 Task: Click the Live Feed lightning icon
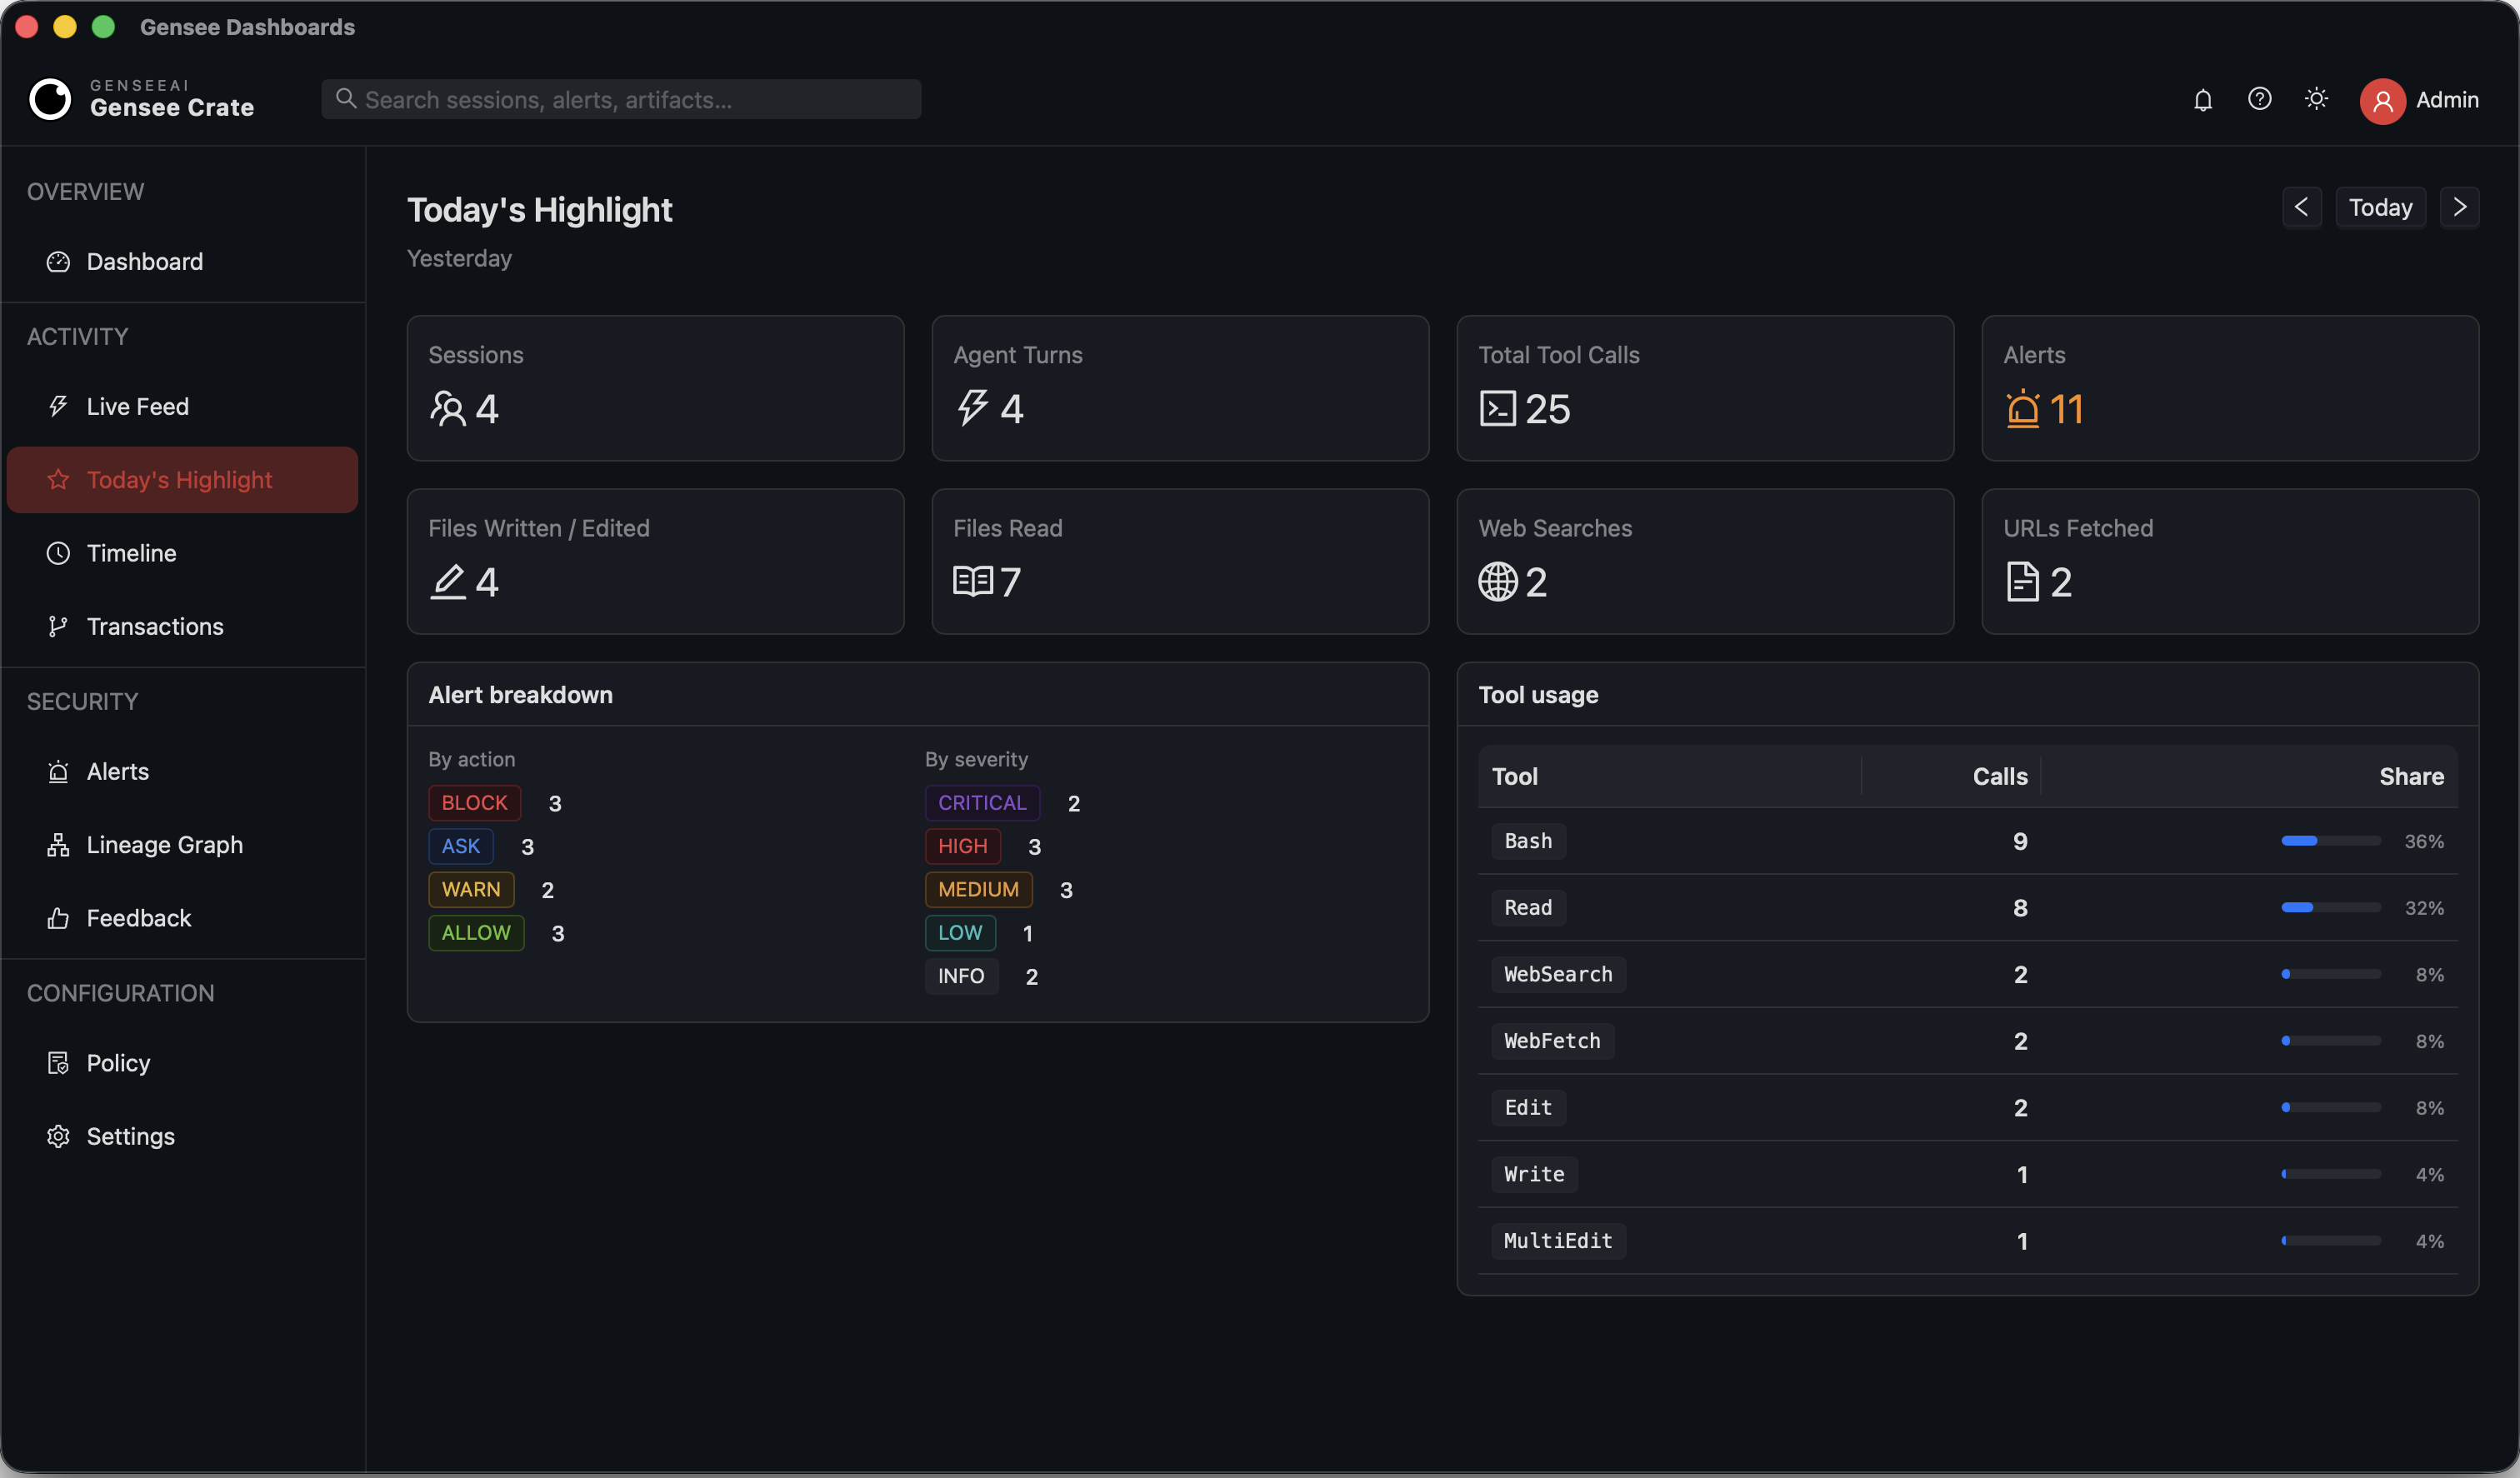pyautogui.click(x=58, y=406)
